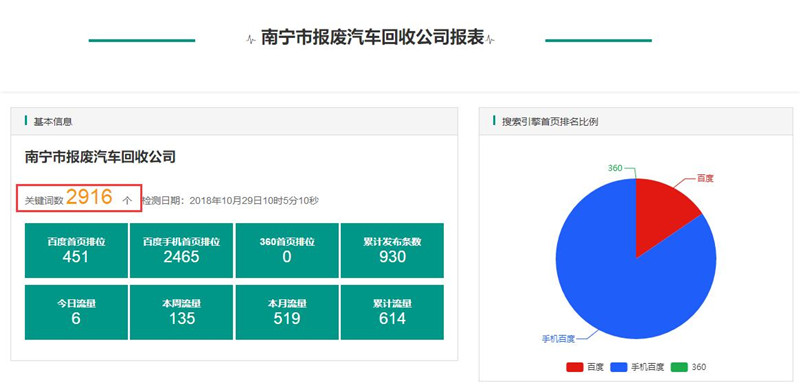The image size is (800, 389).
Task: Select the 本周流量 135 tile
Action: coord(181,312)
